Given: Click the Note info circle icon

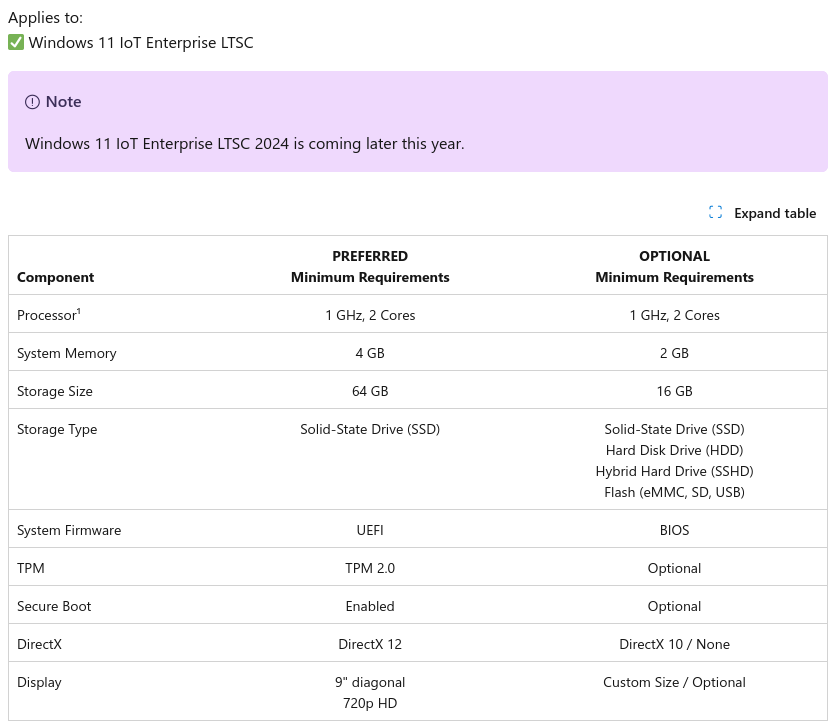Looking at the screenshot, I should coord(33,102).
